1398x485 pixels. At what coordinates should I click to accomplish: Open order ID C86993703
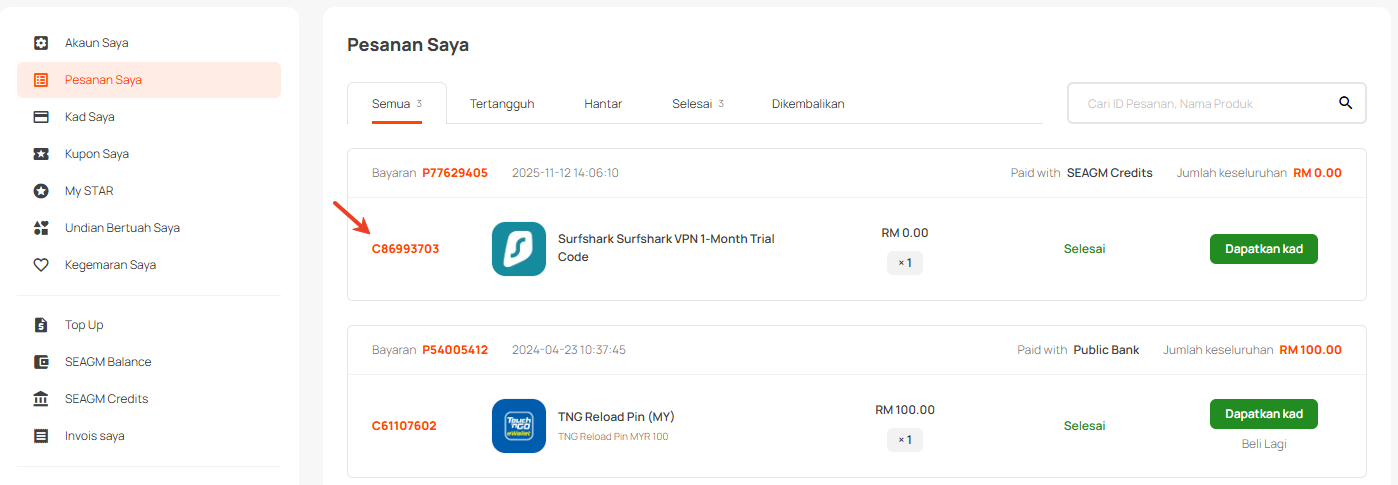point(405,249)
